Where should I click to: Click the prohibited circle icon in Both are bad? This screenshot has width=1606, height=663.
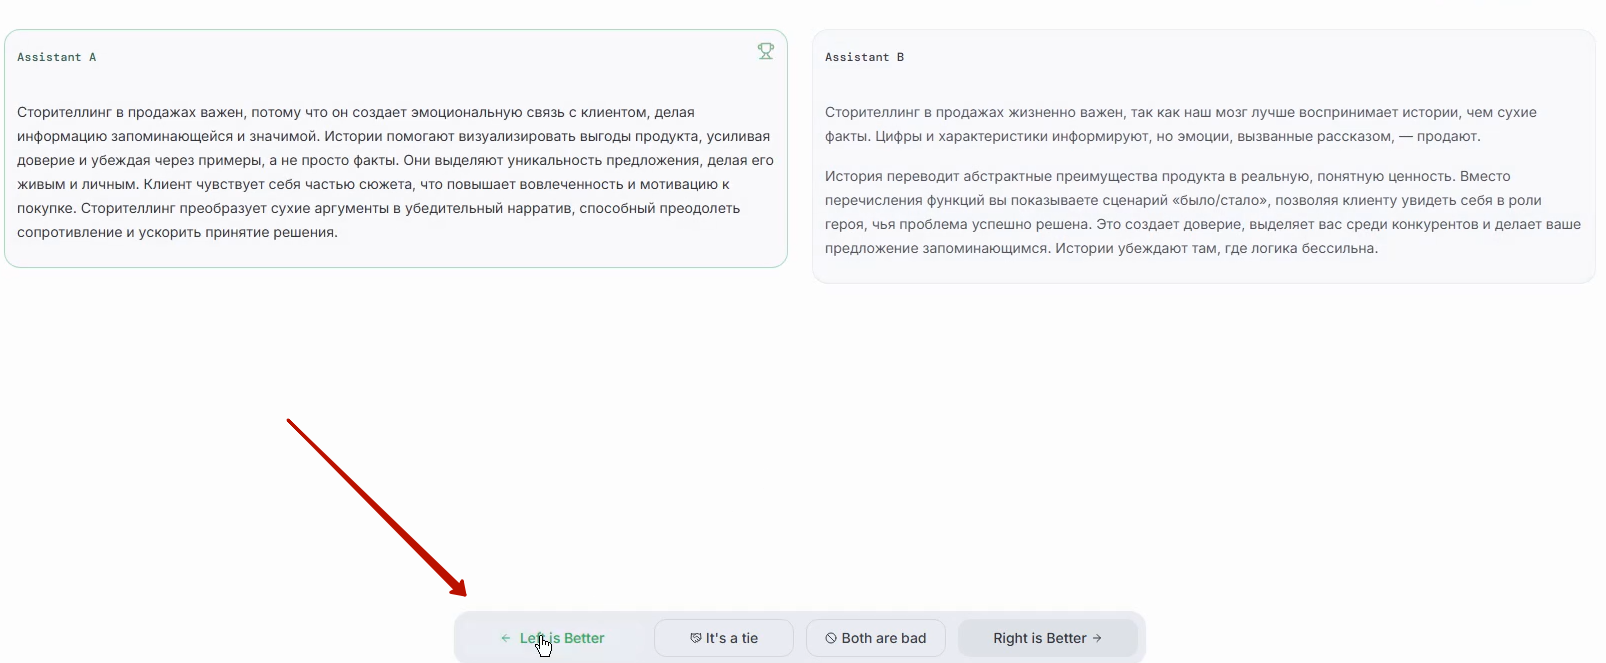pyautogui.click(x=830, y=638)
